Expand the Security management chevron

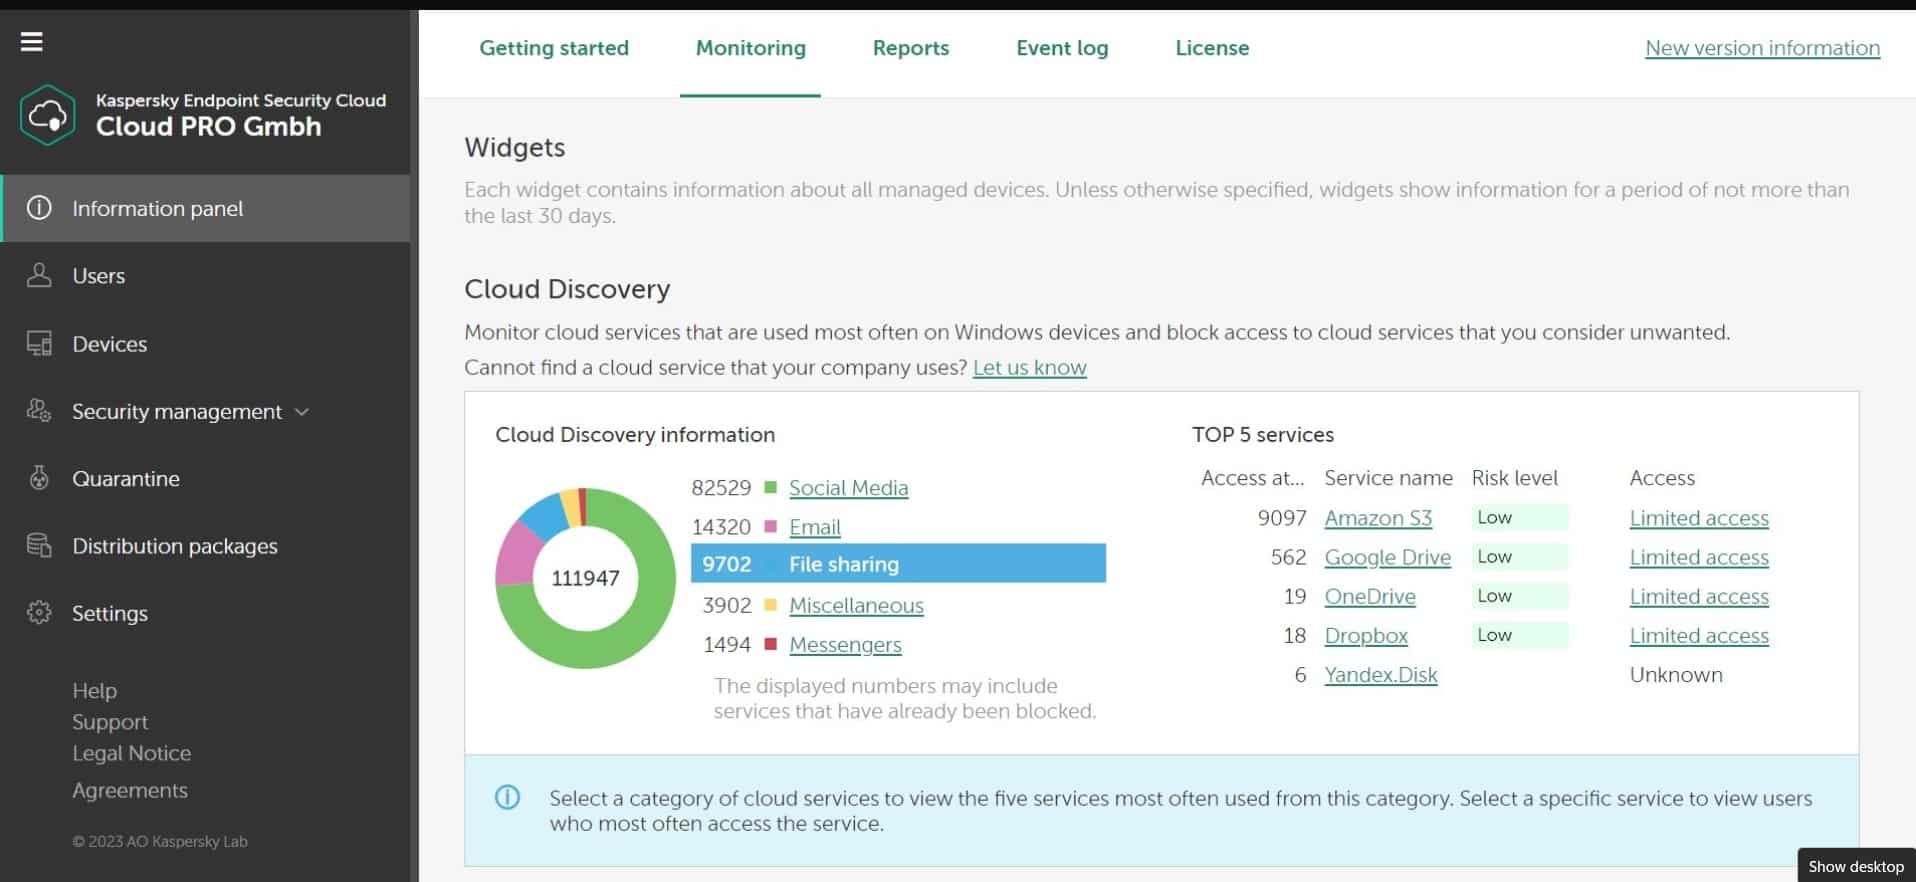pos(302,411)
